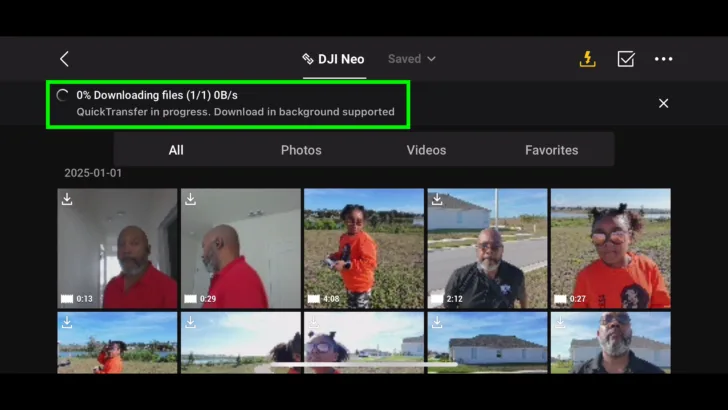Cancel the download with the X button
The height and width of the screenshot is (410, 728).
coord(663,103)
